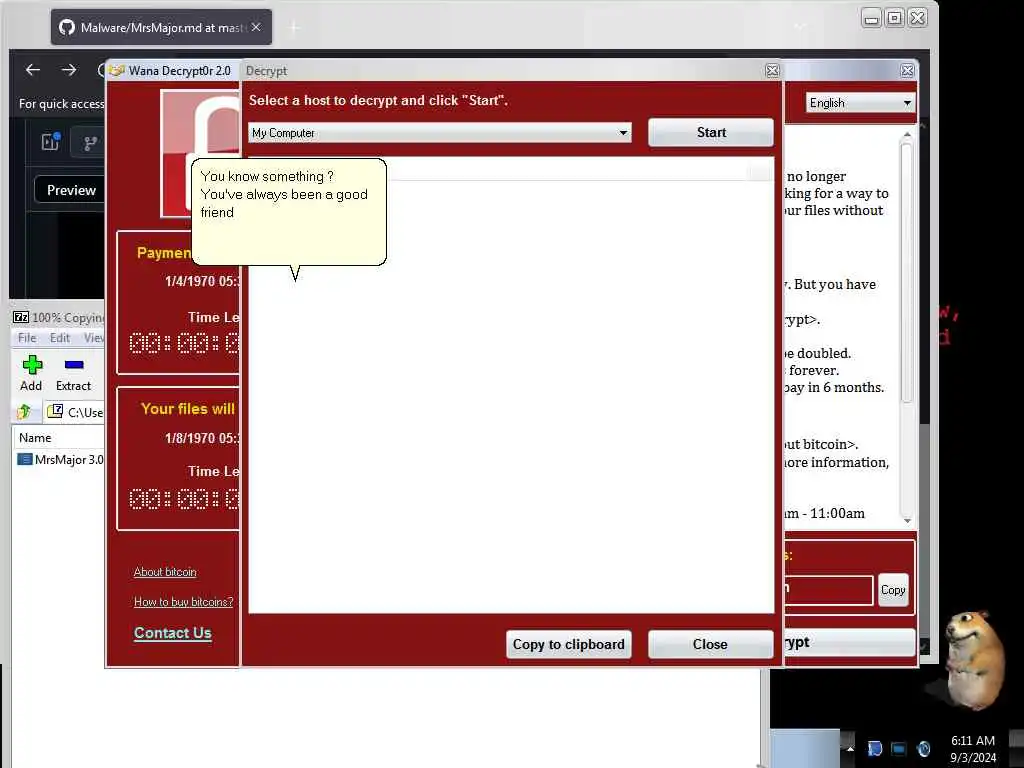
Task: Click scroll down arrow of ransom note
Action: (906, 520)
